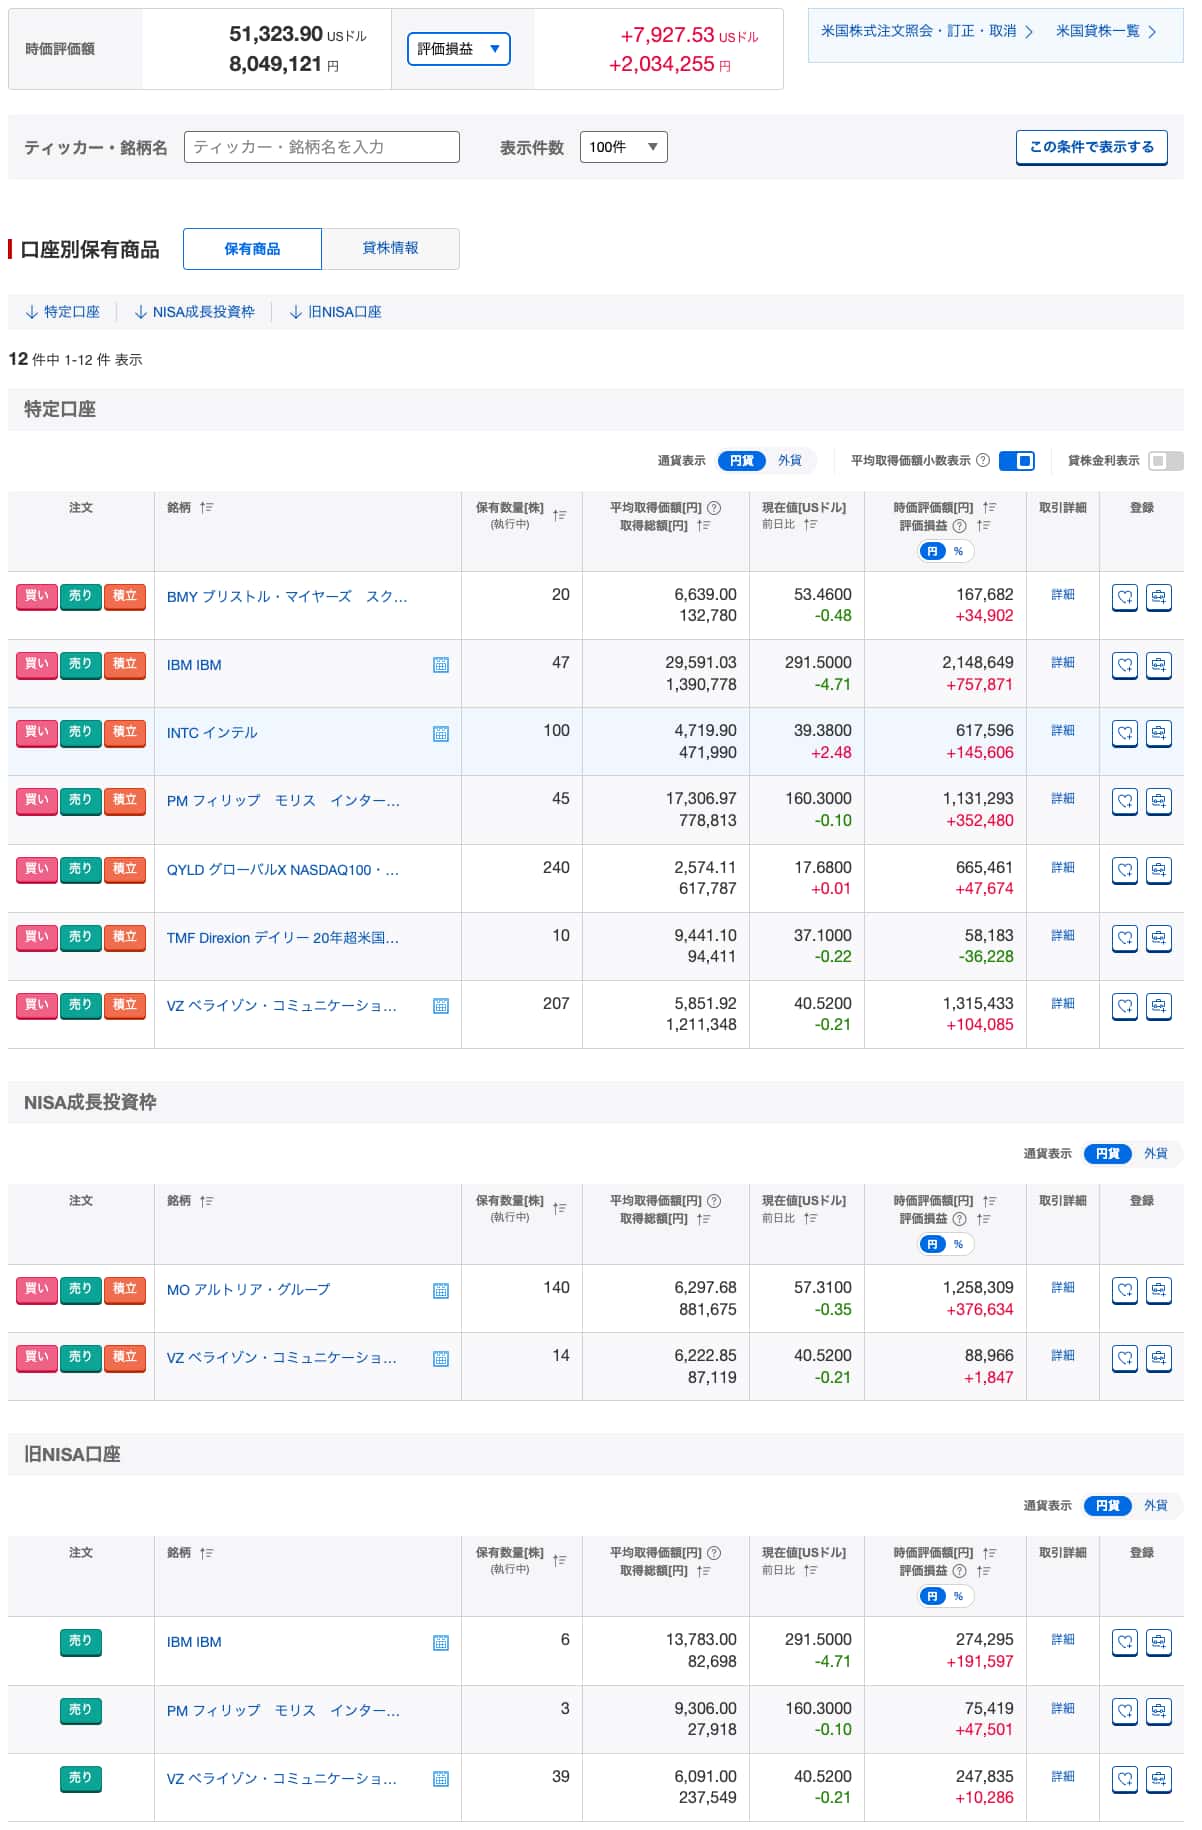Sort the 特定口座 table by 保有数量
The height and width of the screenshot is (1830, 1202).
pyautogui.click(x=559, y=515)
